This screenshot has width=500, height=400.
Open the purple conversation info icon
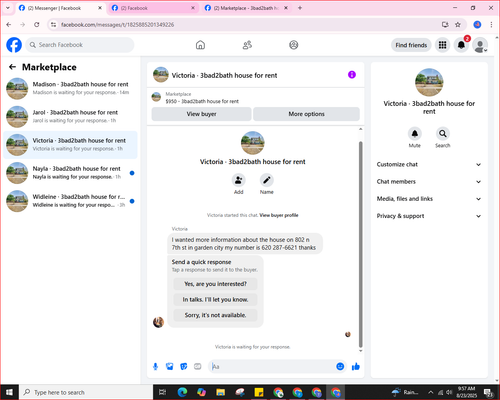352,75
